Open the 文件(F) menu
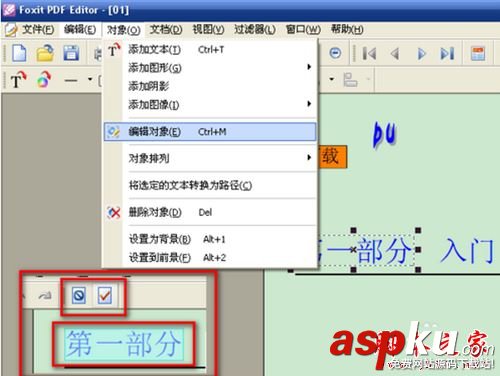 point(38,30)
